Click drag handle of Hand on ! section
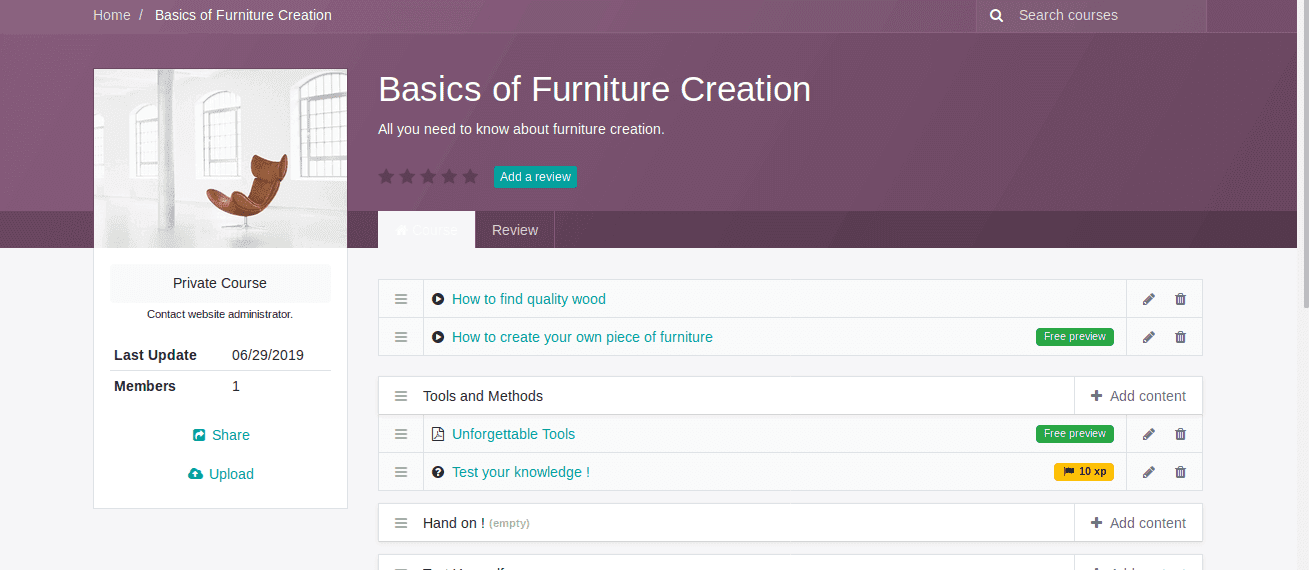This screenshot has width=1309, height=570. click(401, 523)
